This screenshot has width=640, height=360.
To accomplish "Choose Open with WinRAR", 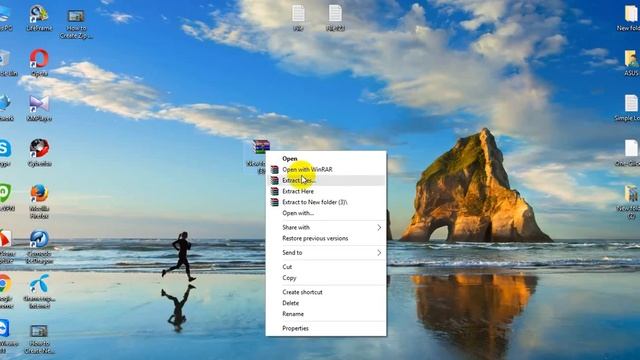I will [x=307, y=169].
